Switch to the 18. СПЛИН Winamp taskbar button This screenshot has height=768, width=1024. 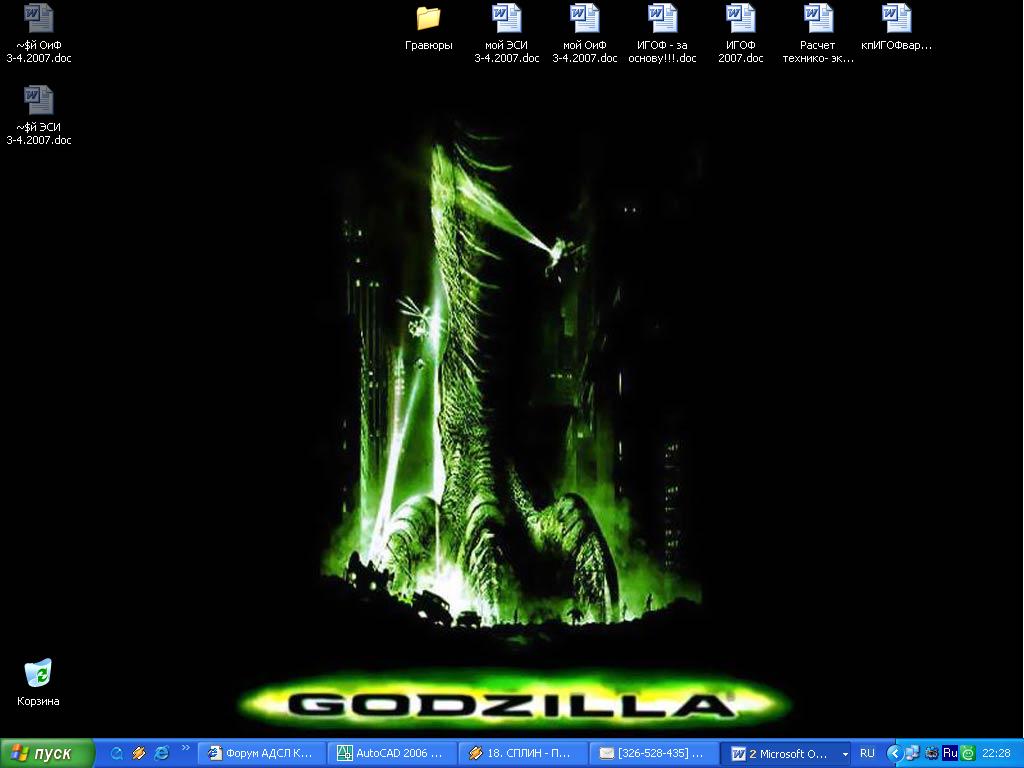click(523, 753)
